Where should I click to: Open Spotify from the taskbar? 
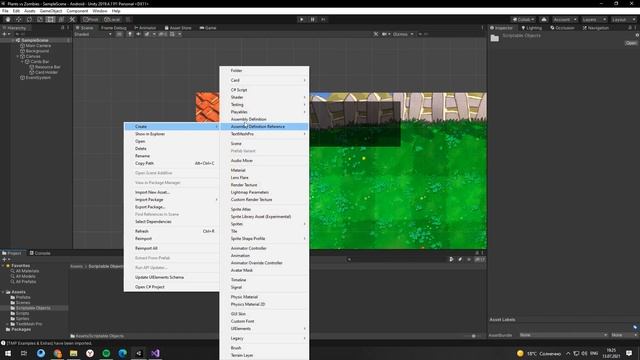[106, 353]
